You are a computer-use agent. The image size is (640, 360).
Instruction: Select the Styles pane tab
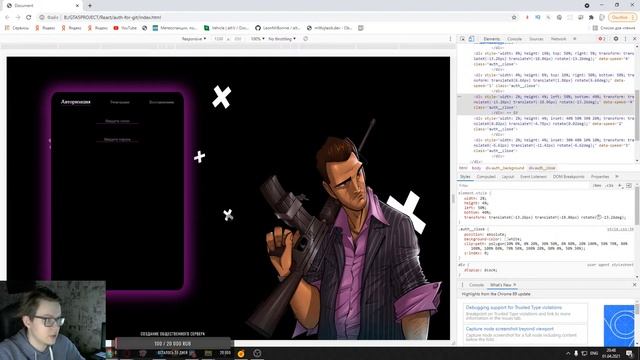click(465, 177)
